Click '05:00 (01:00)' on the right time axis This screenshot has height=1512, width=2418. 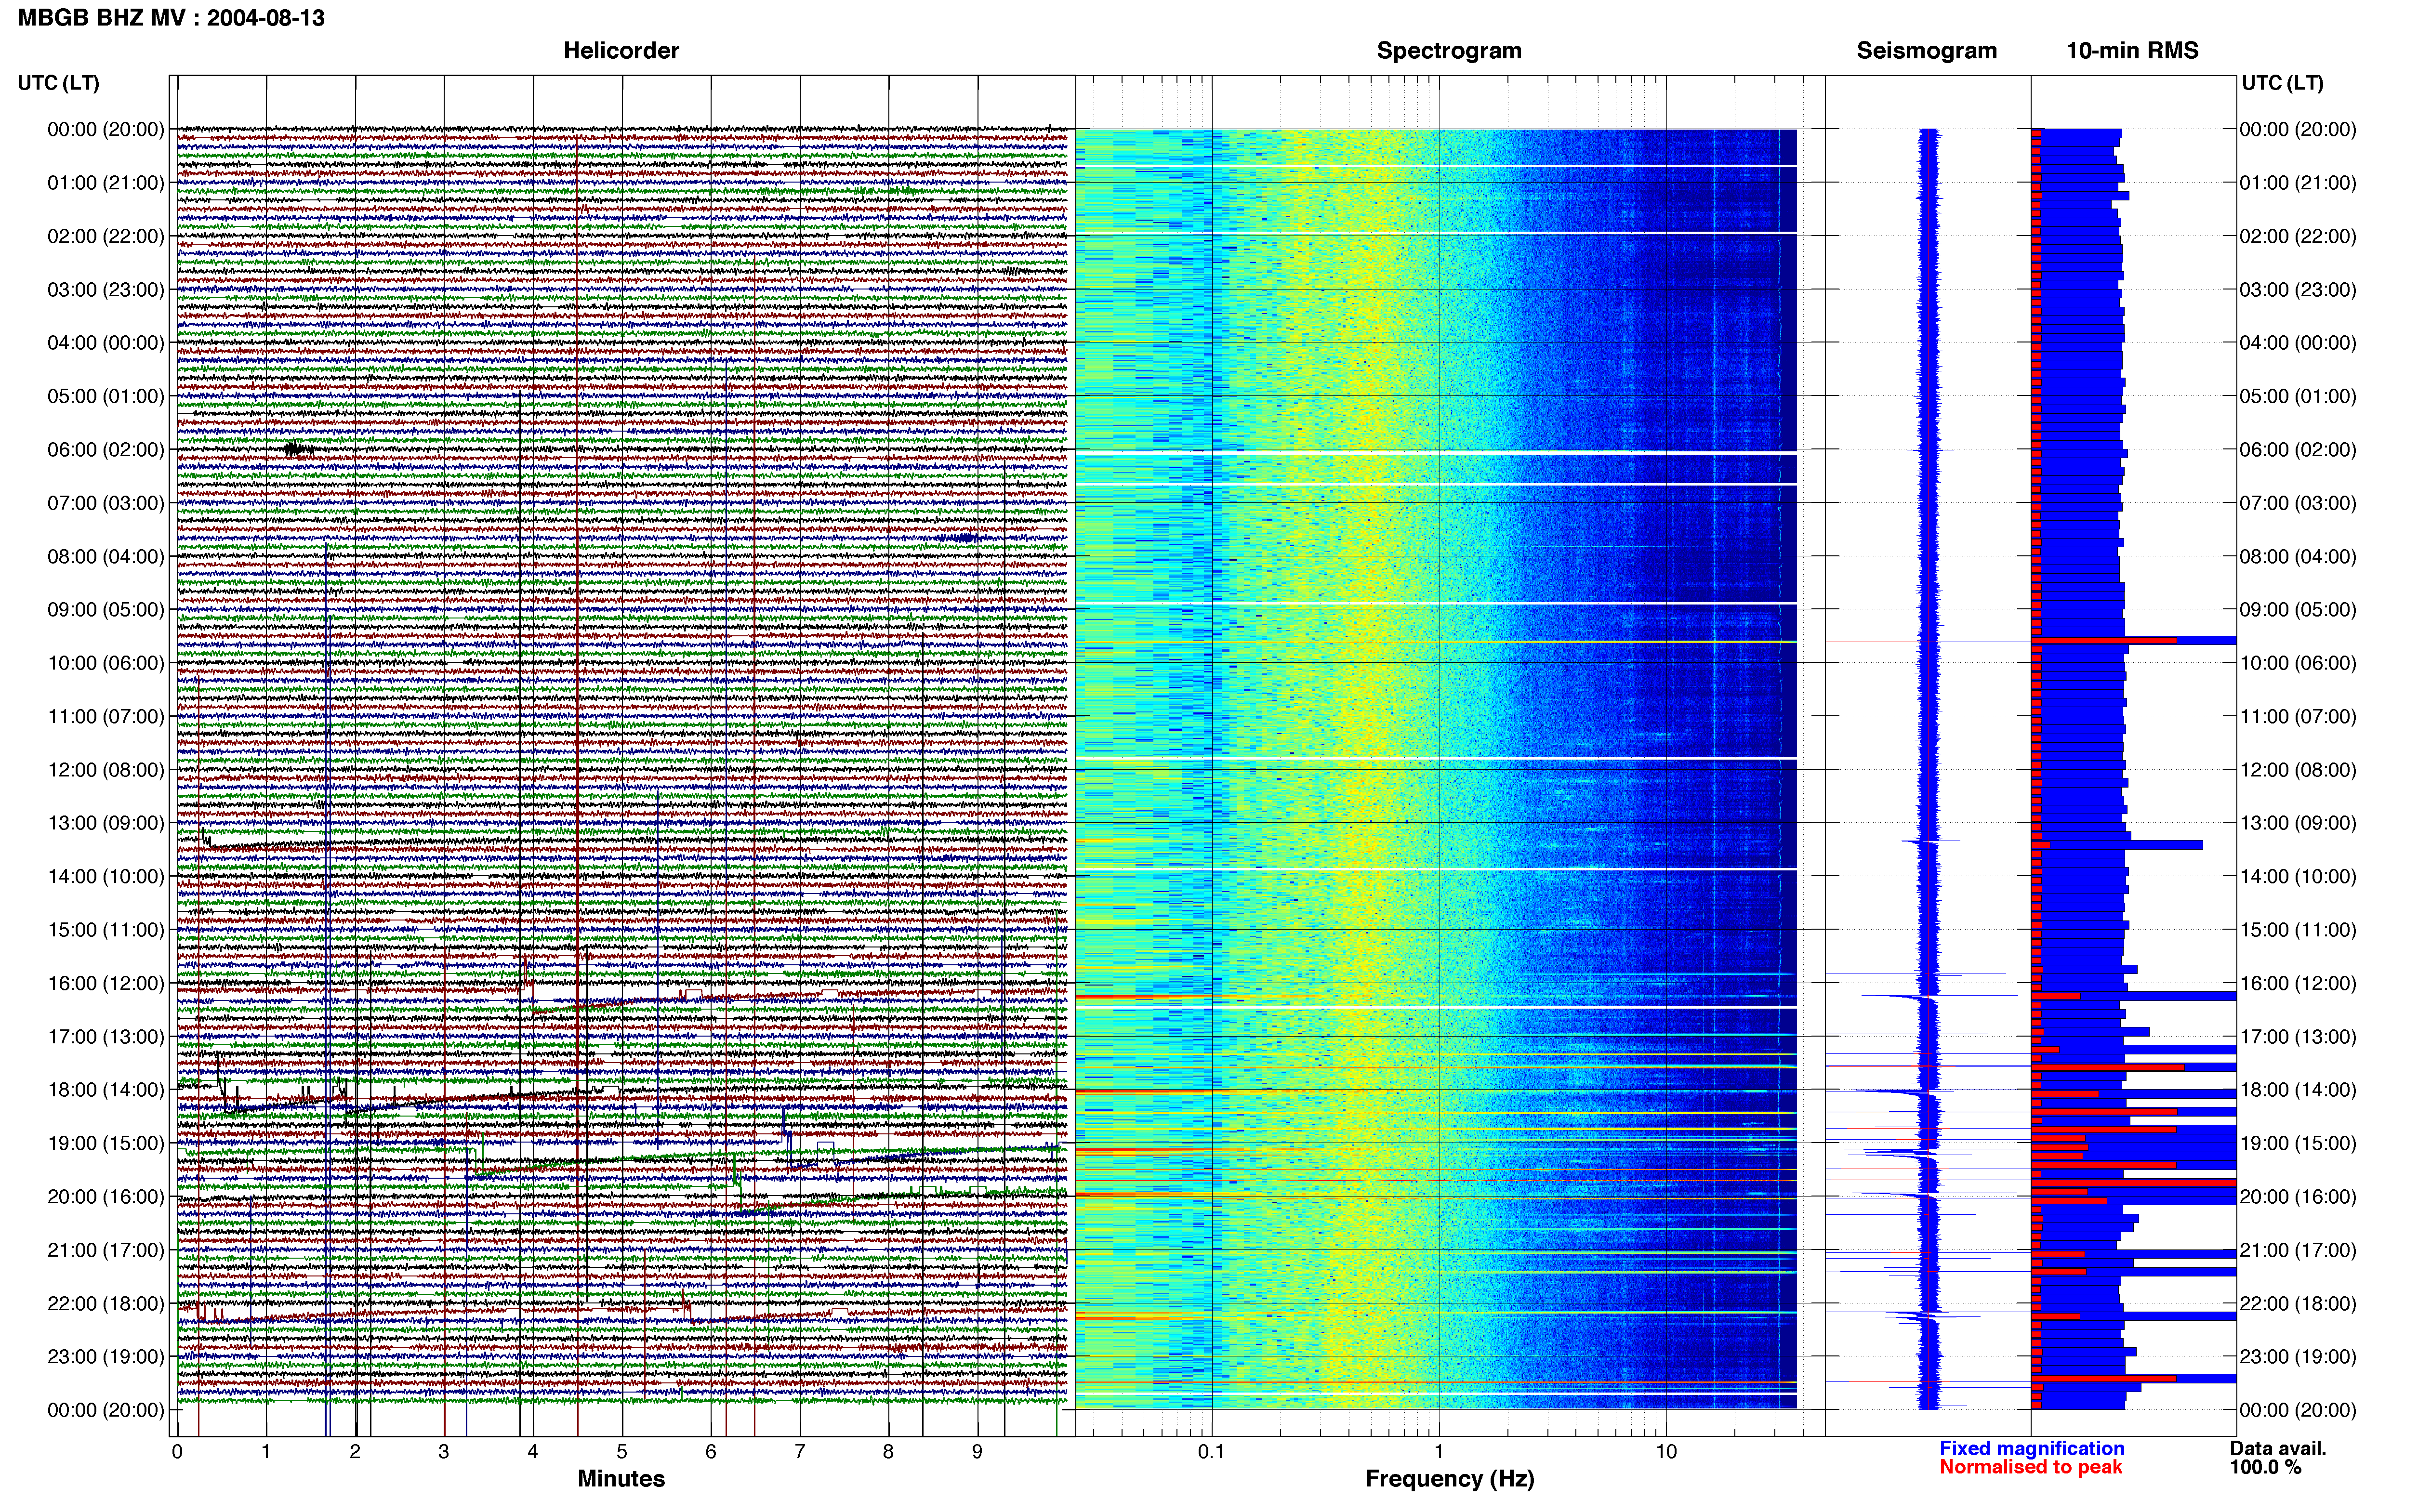2298,396
